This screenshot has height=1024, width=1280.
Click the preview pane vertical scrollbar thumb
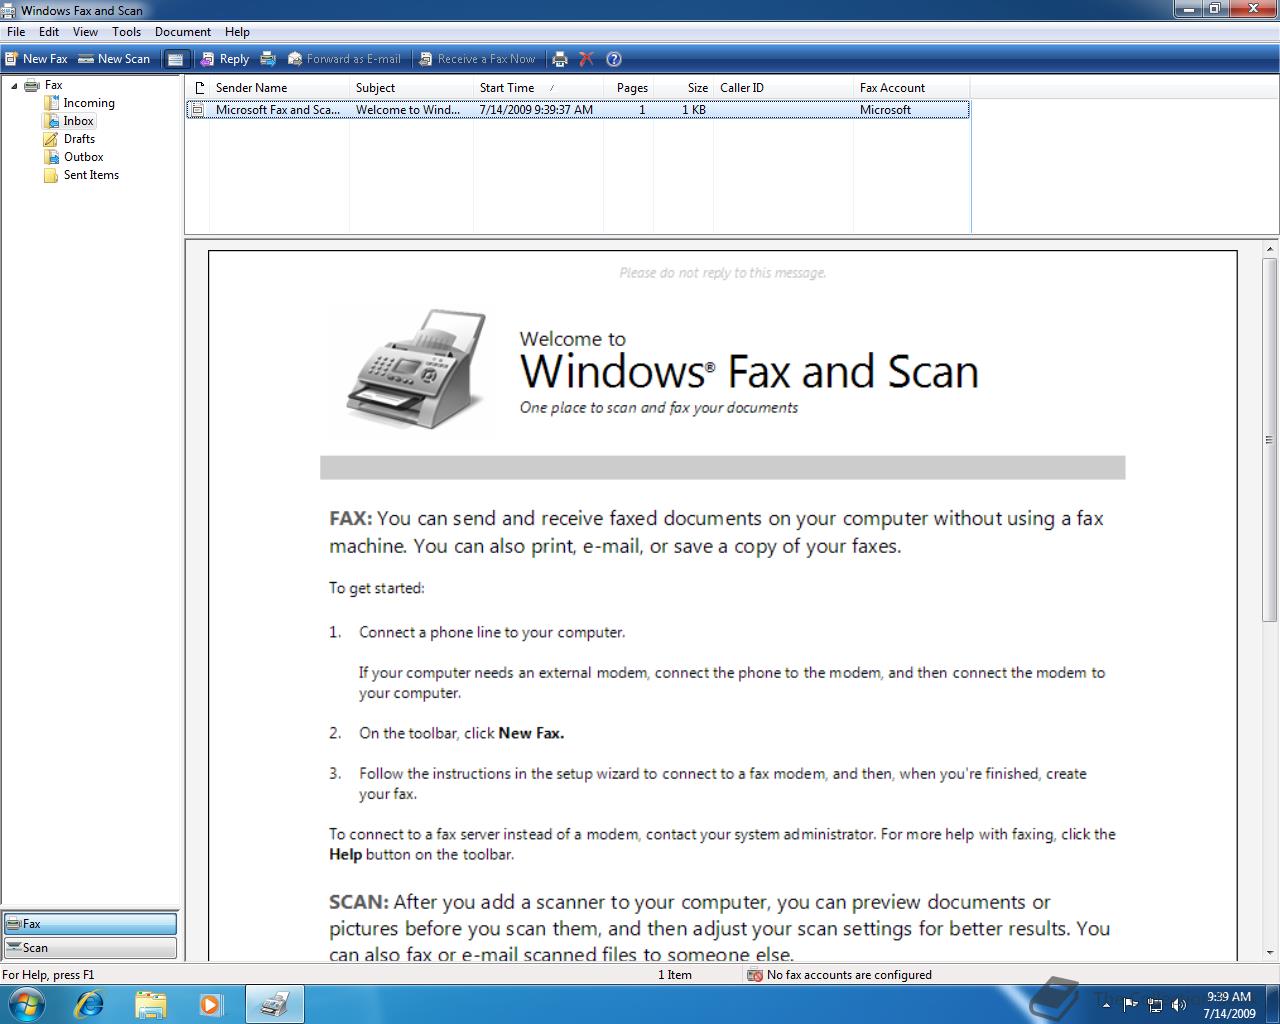tap(1270, 439)
